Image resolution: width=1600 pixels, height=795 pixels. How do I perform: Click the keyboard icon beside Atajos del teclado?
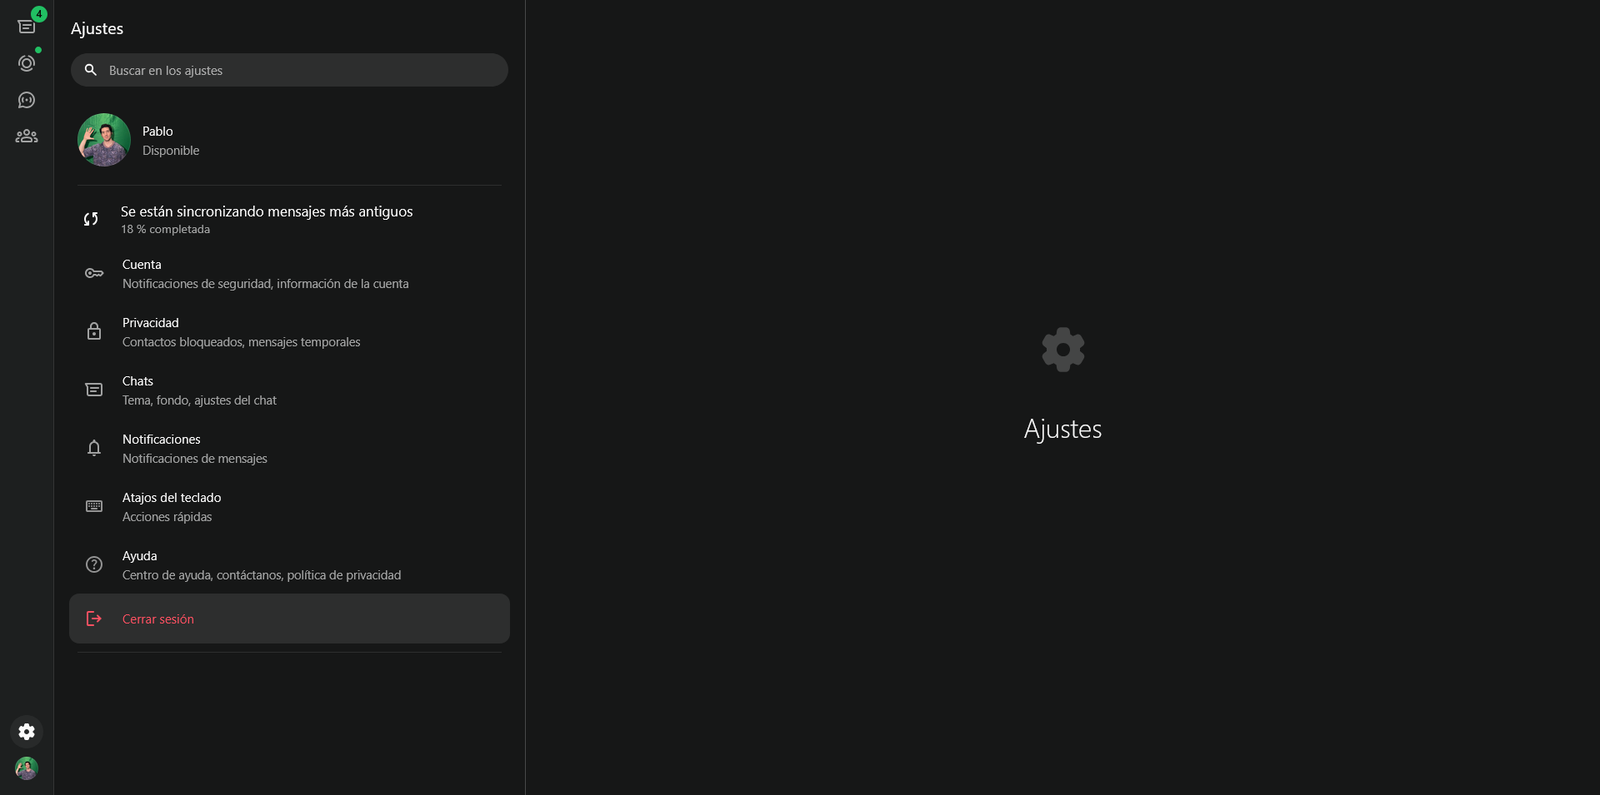[94, 506]
